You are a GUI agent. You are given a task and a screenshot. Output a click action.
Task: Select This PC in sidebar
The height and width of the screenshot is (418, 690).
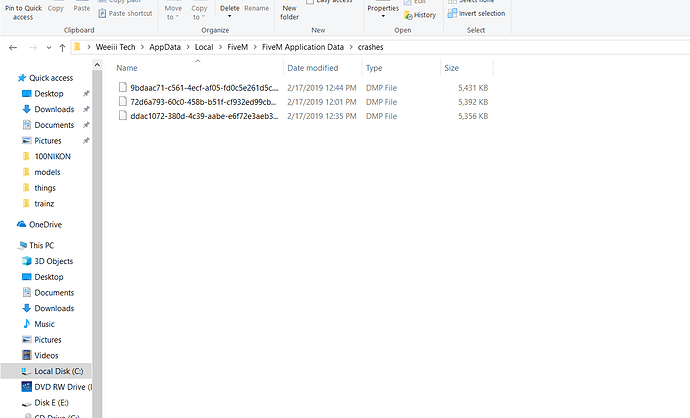click(41, 246)
